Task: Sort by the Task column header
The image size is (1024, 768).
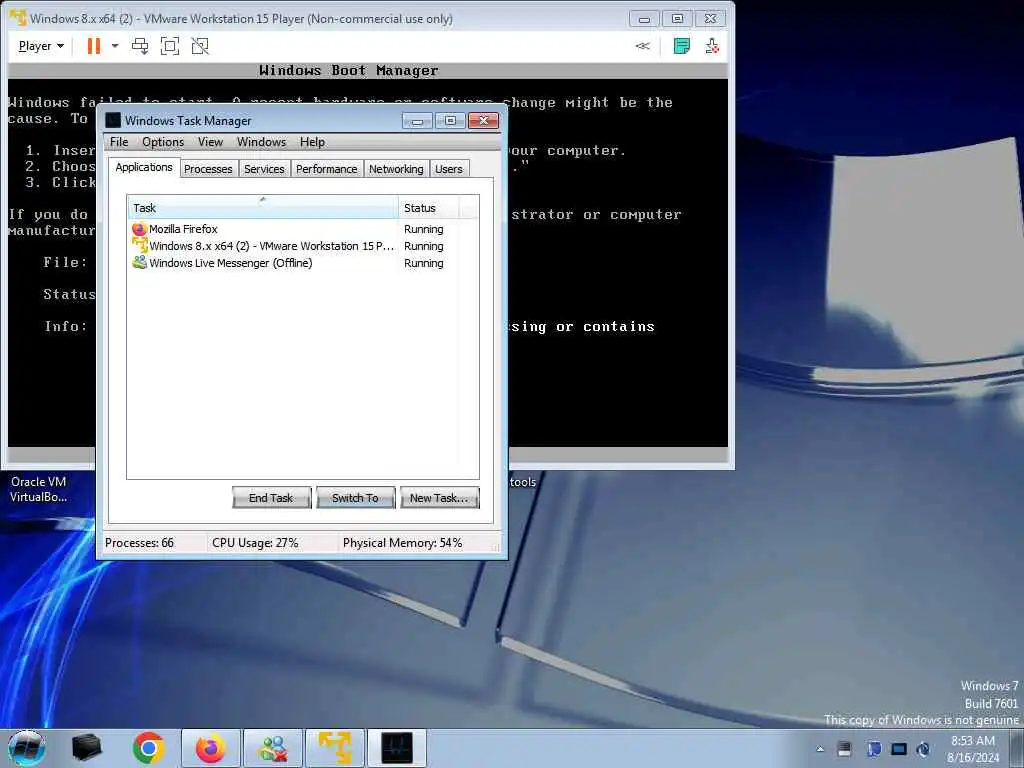Action: tap(263, 208)
